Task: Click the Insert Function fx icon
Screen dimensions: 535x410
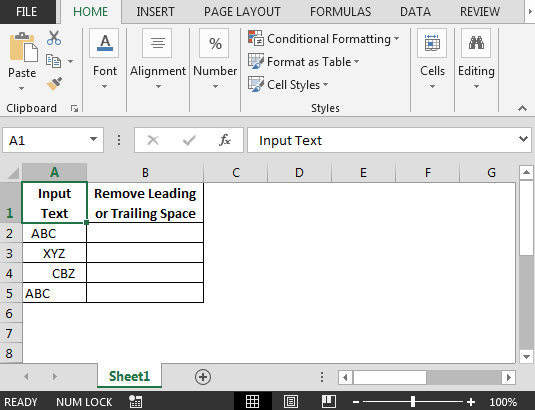Action: pos(225,140)
